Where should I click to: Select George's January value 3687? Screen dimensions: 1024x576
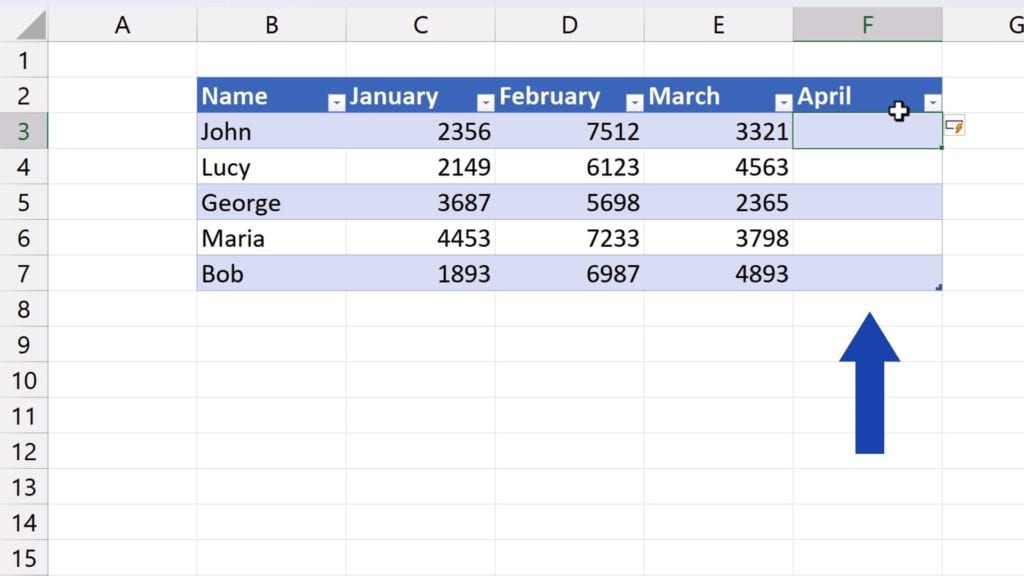click(421, 202)
